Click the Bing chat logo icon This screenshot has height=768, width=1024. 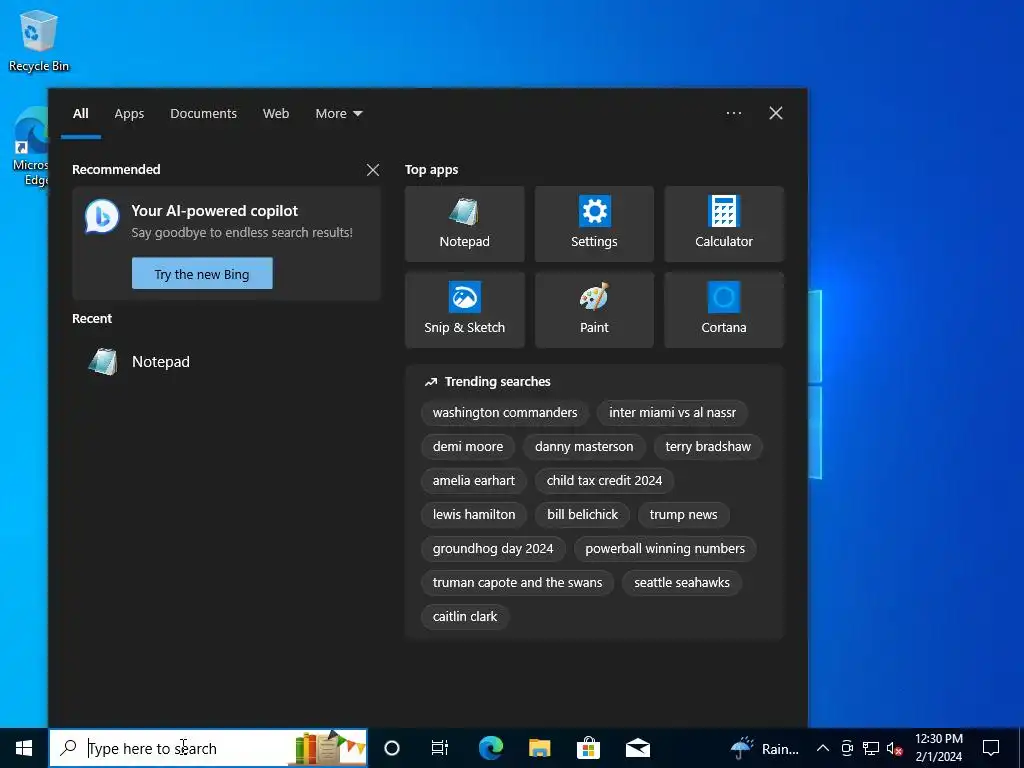coord(102,217)
